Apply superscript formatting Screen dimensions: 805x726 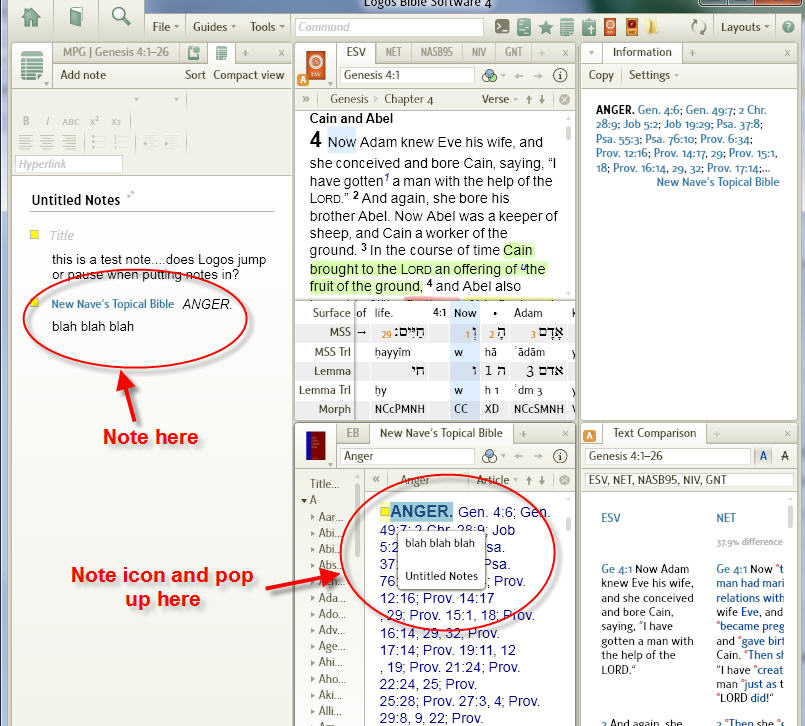[94, 121]
